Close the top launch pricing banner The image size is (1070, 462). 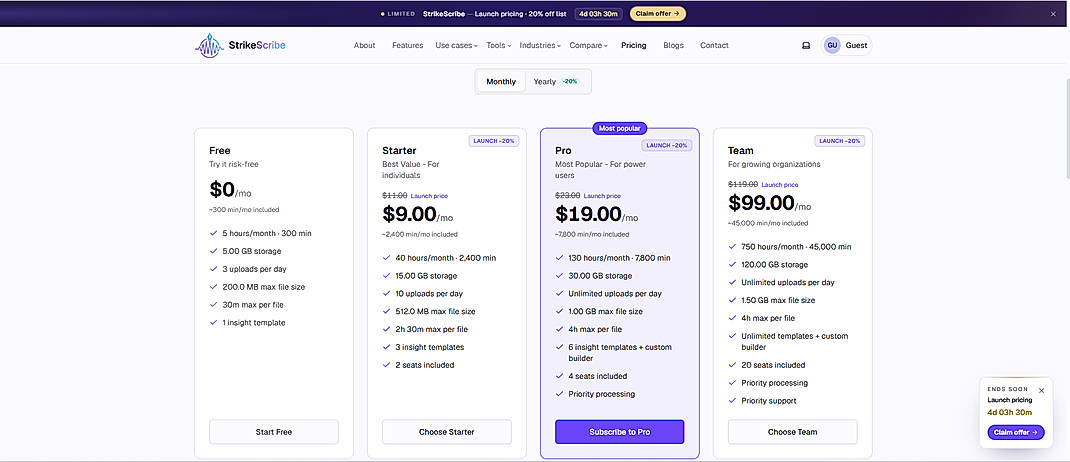click(x=1053, y=13)
